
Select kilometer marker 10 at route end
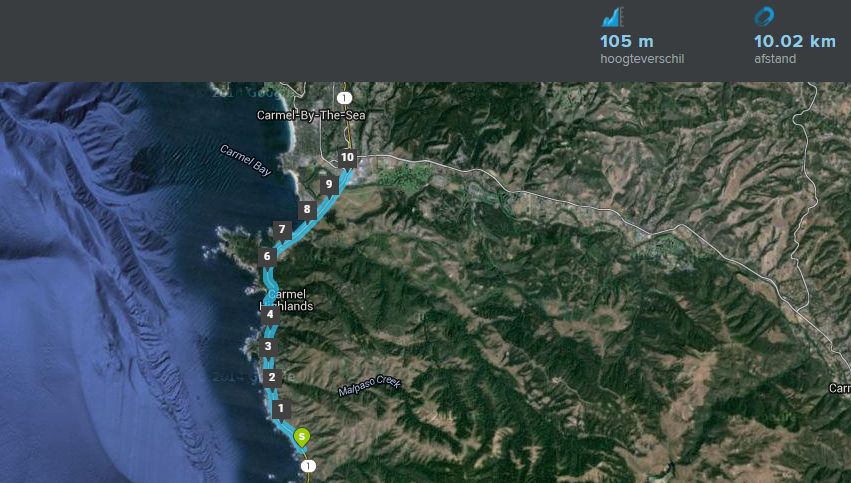coord(347,158)
